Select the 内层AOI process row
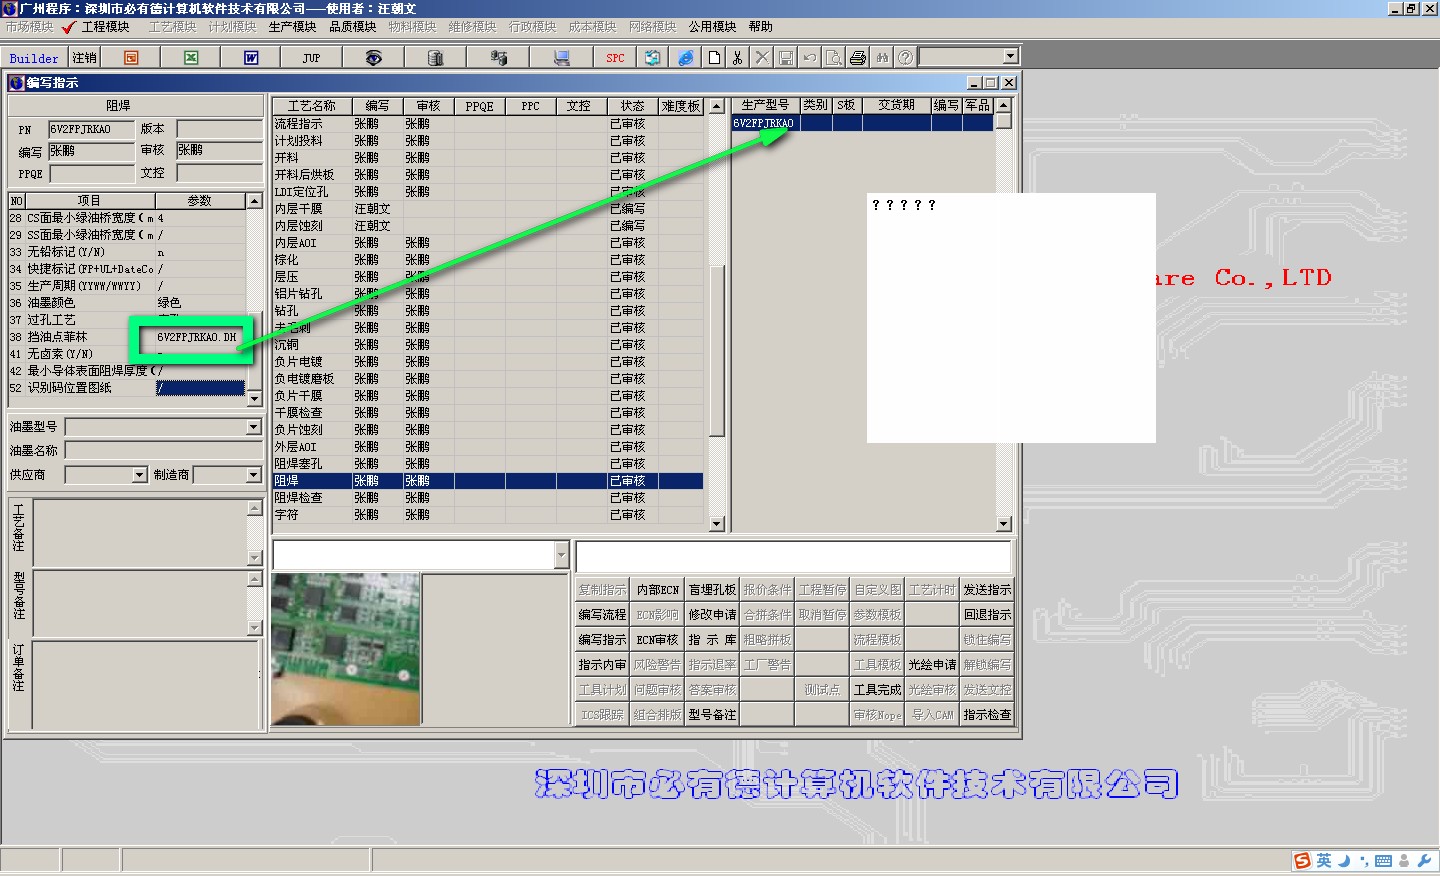 pos(488,243)
